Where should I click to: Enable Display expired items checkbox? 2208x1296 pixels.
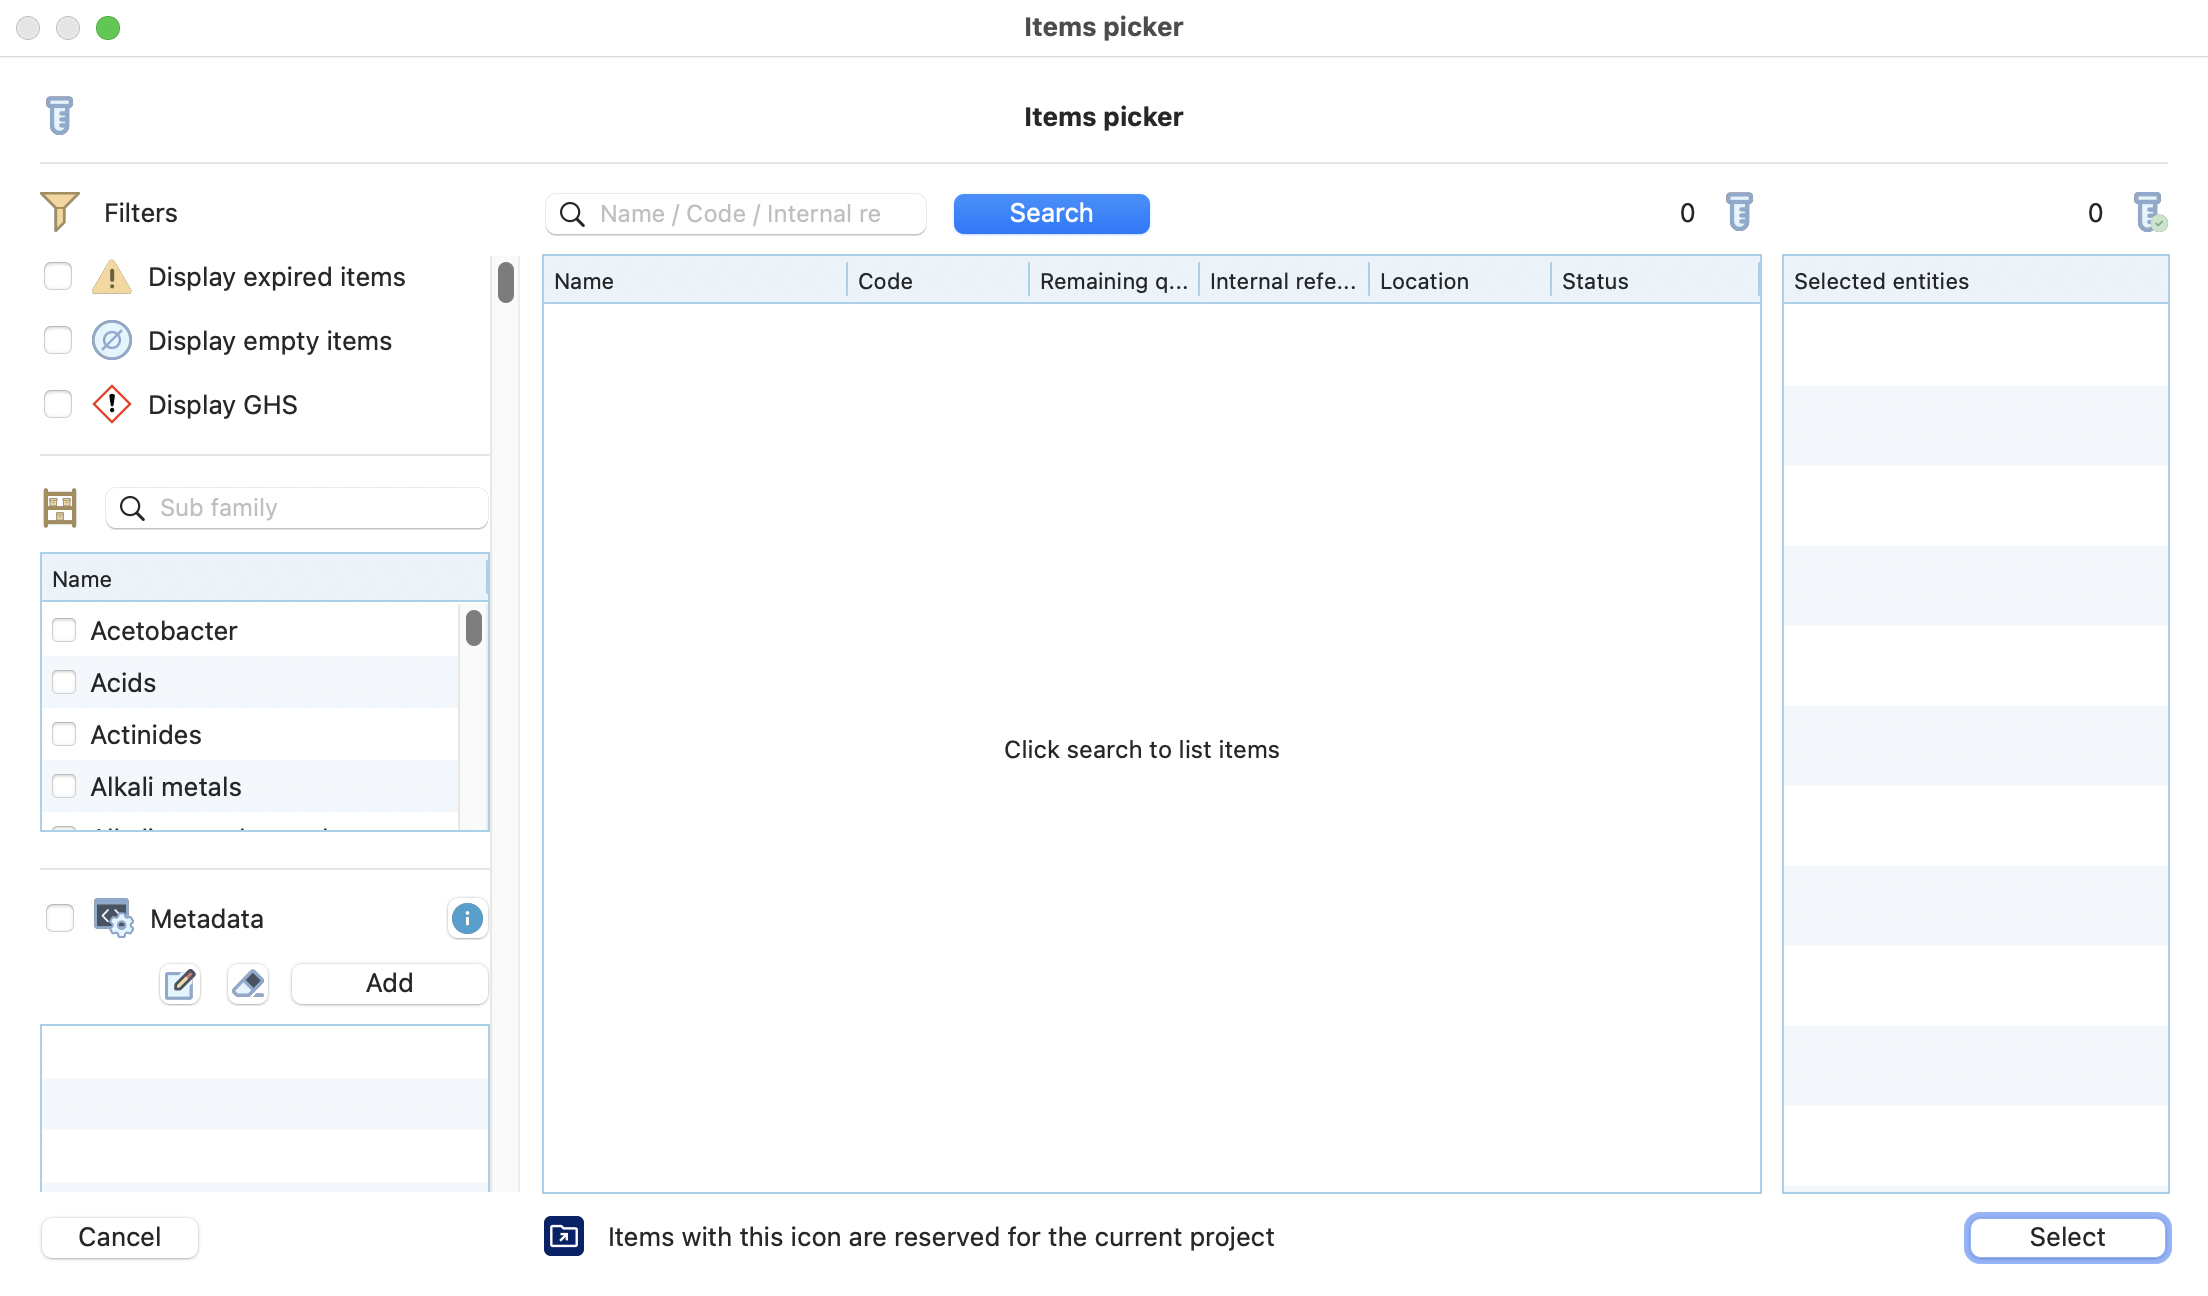[58, 276]
